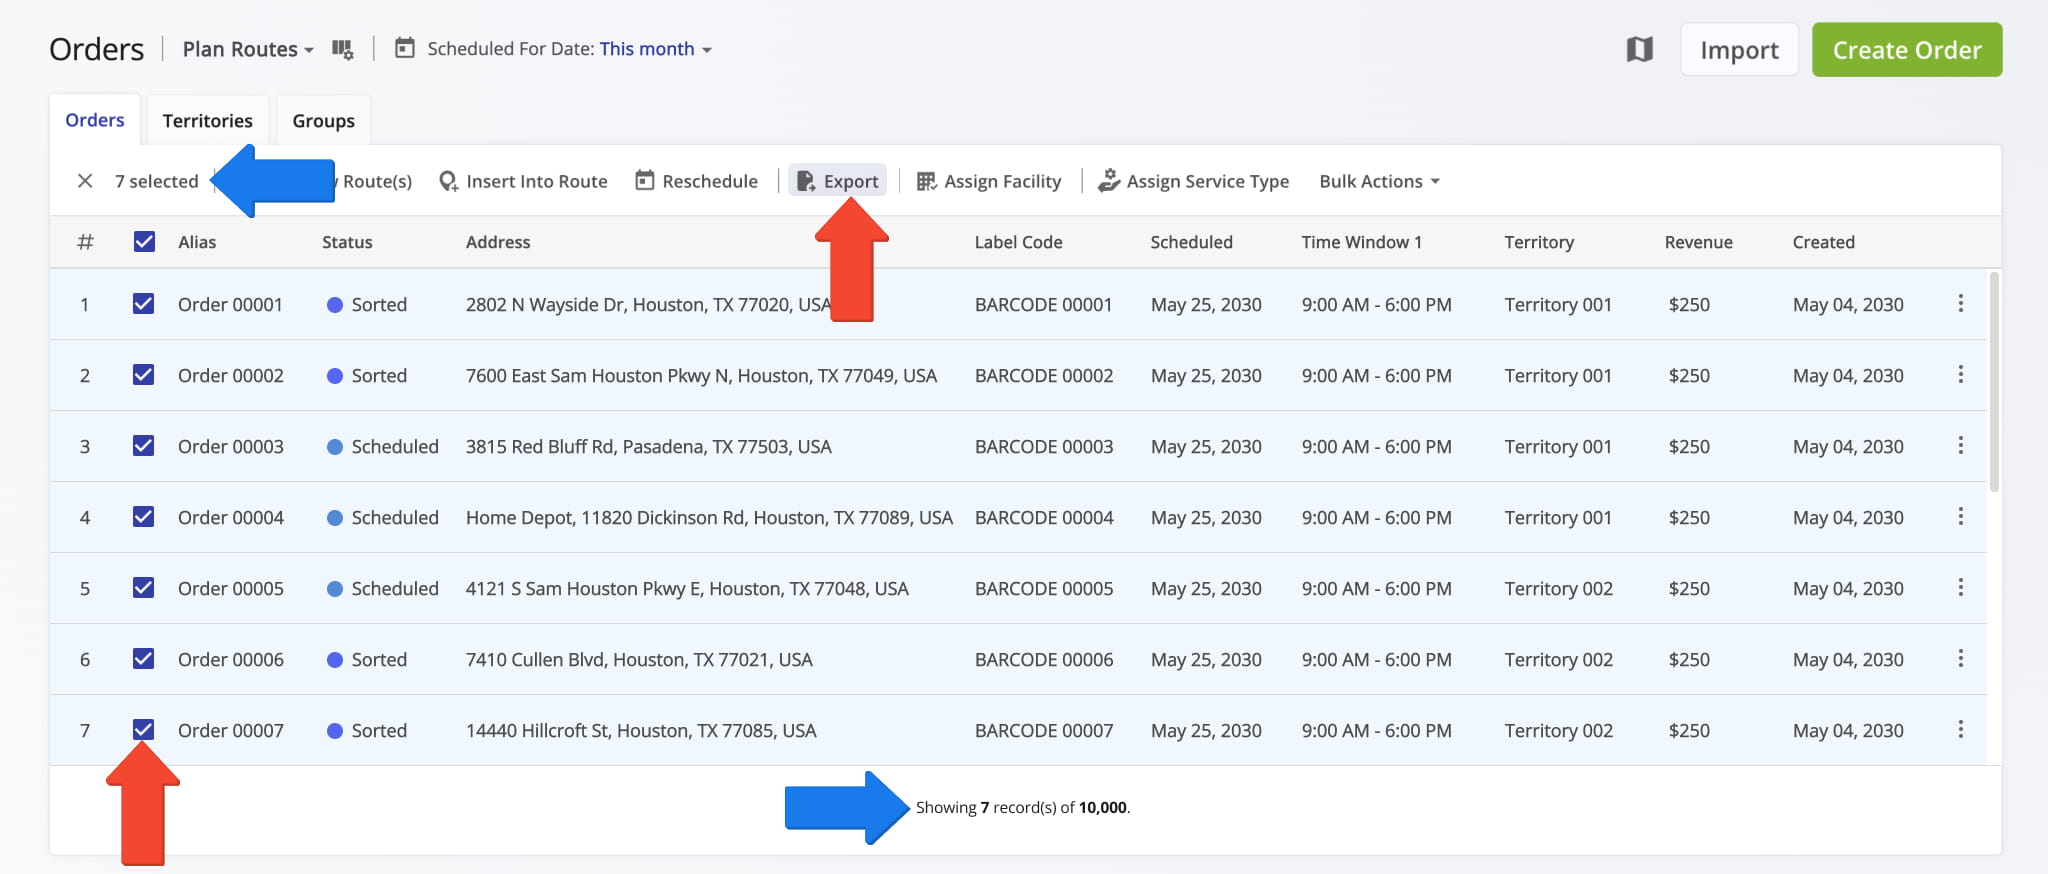Open row menu for Order 00003
This screenshot has width=2048, height=874.
tap(1960, 445)
